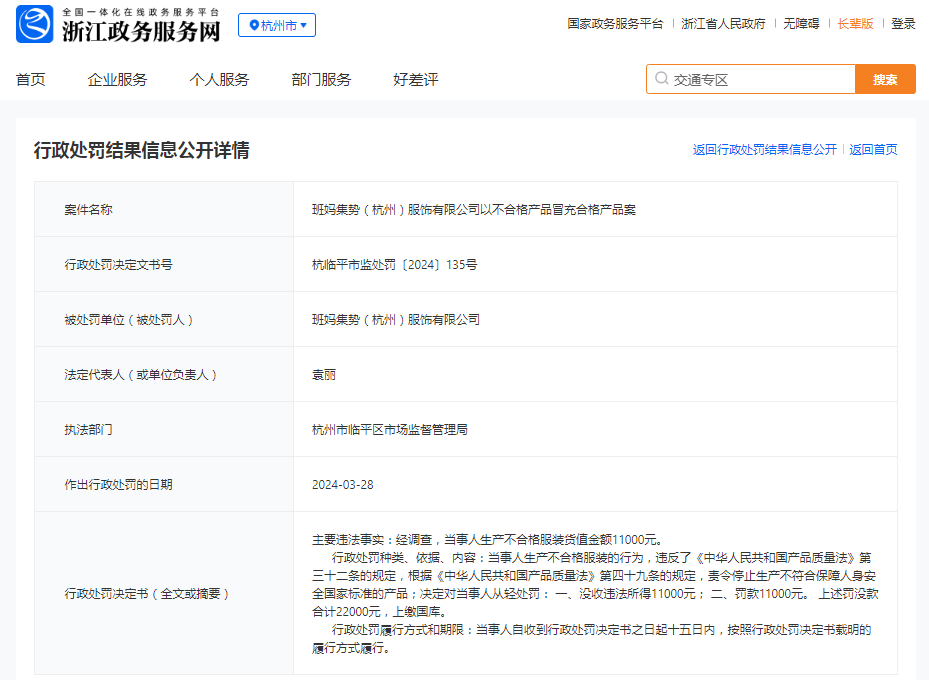Focus the 交通专区 search input field
The image size is (929, 680).
coord(751,79)
